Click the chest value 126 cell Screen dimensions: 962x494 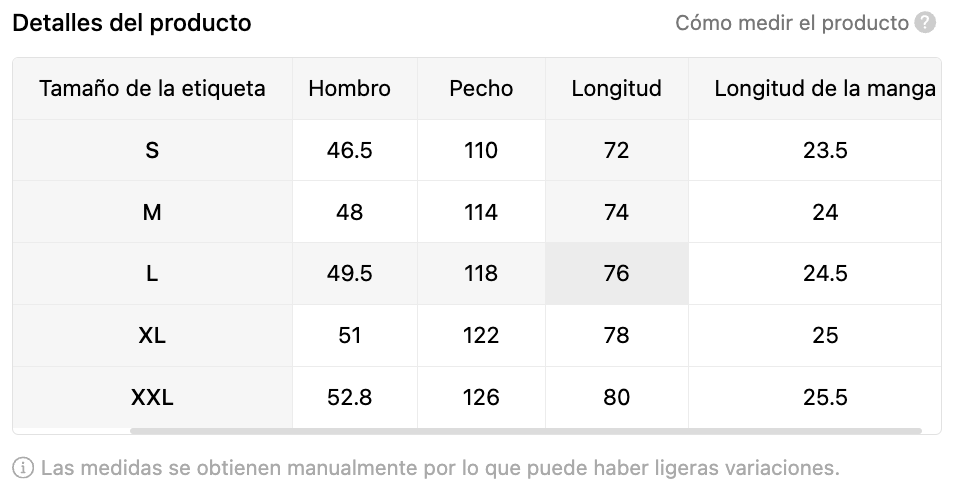click(x=481, y=398)
